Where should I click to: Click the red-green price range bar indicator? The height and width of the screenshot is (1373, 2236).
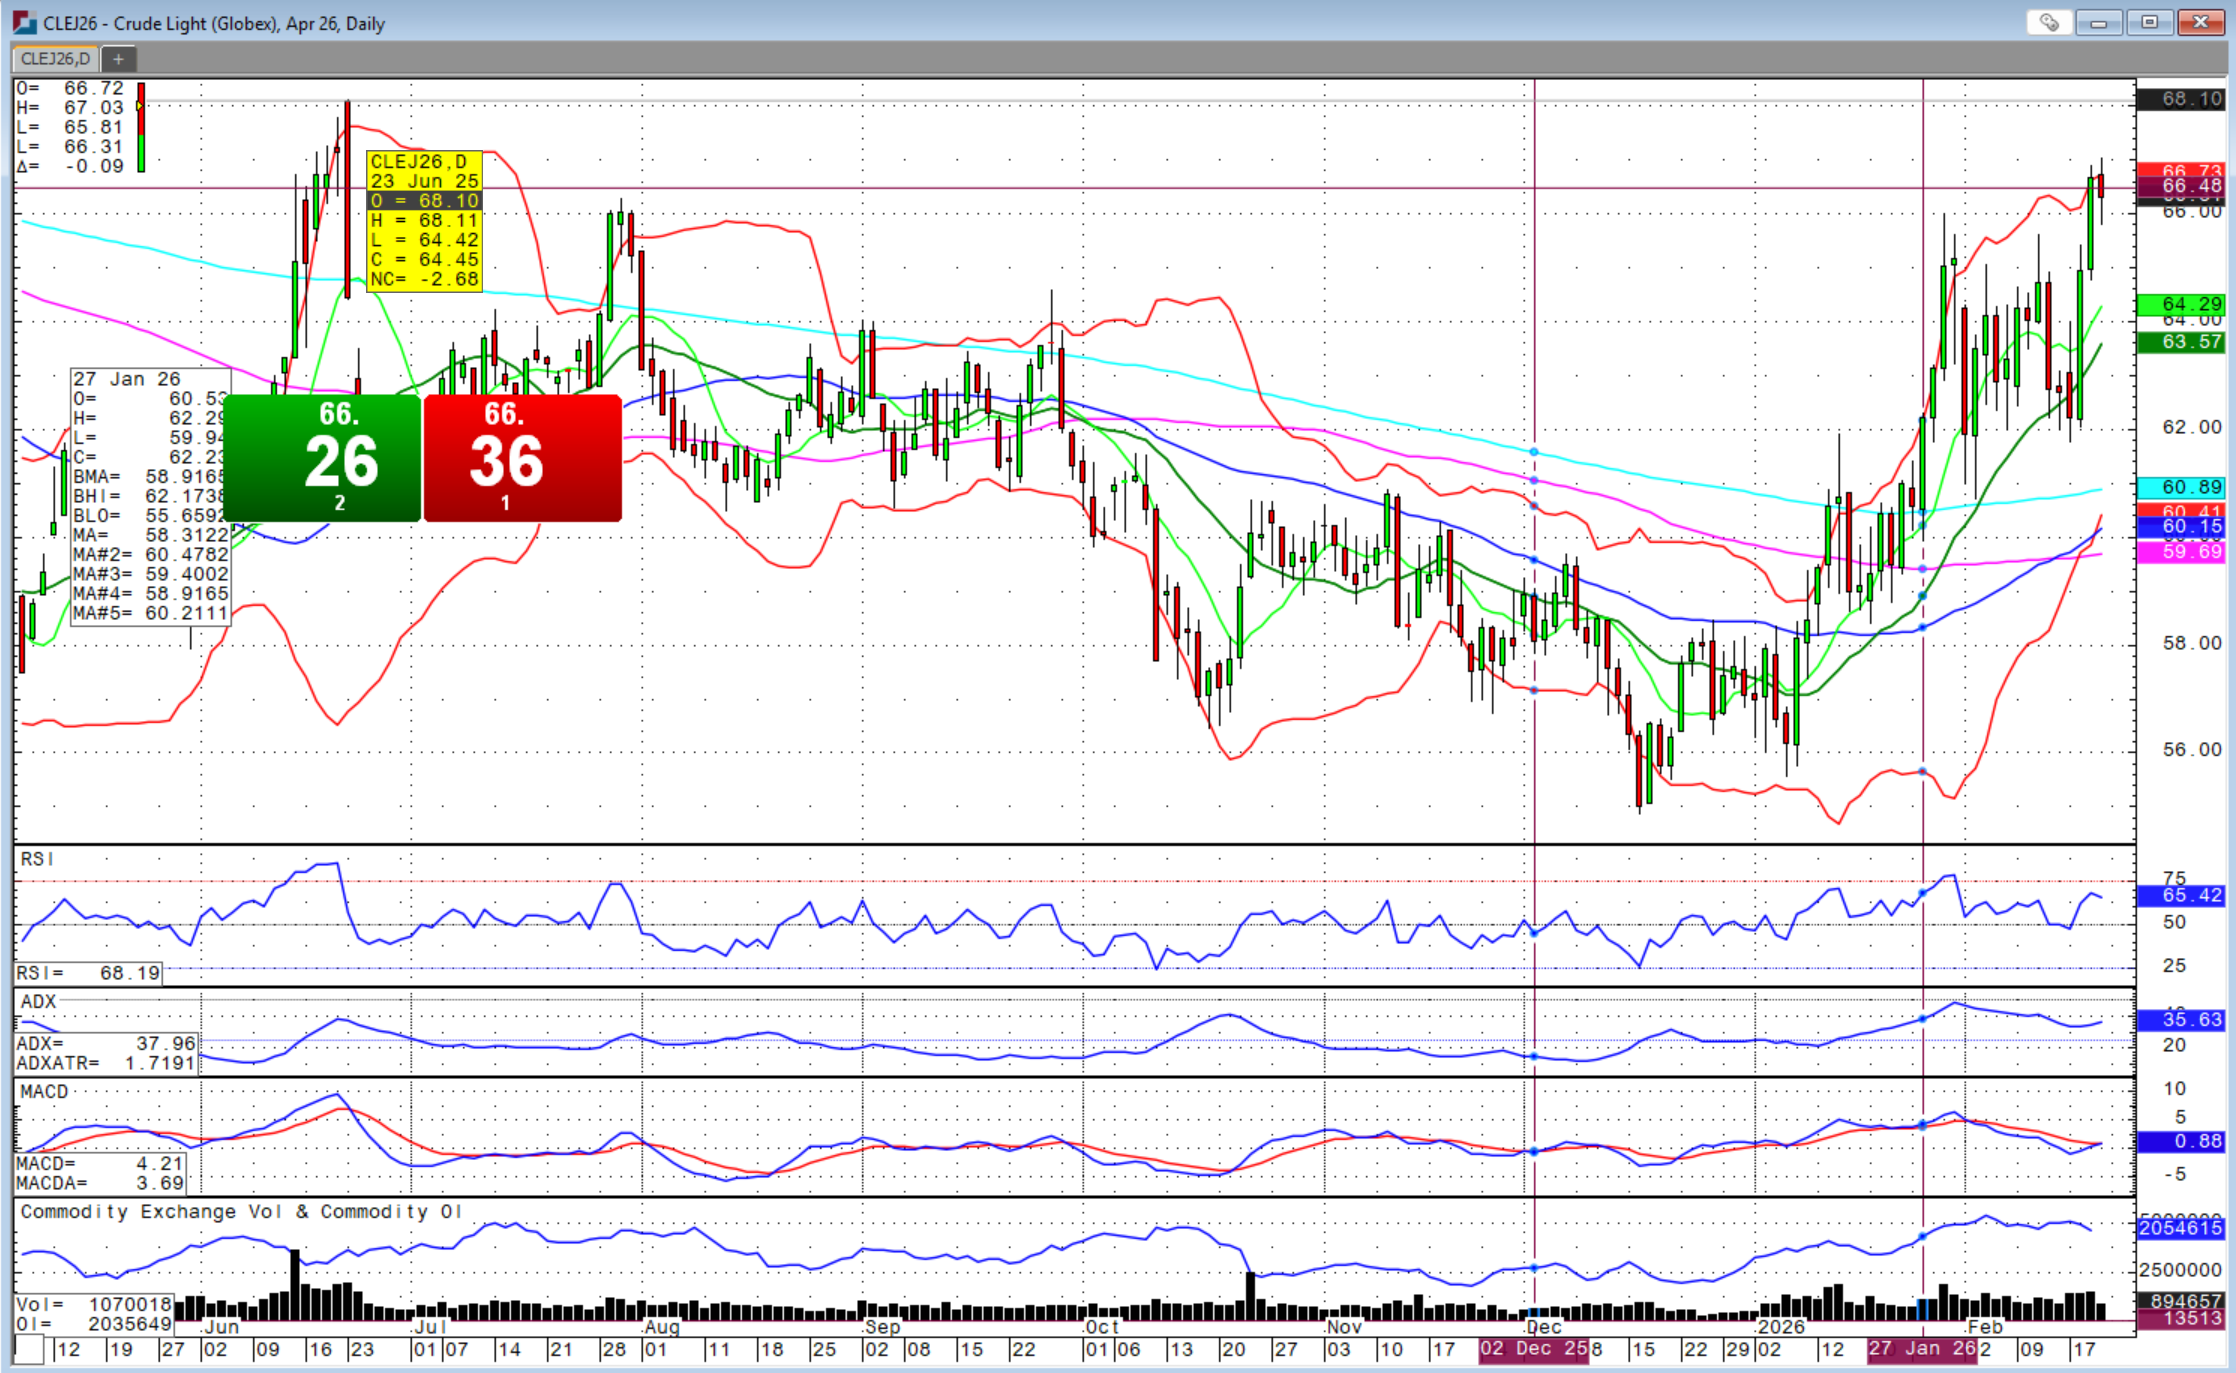(141, 127)
